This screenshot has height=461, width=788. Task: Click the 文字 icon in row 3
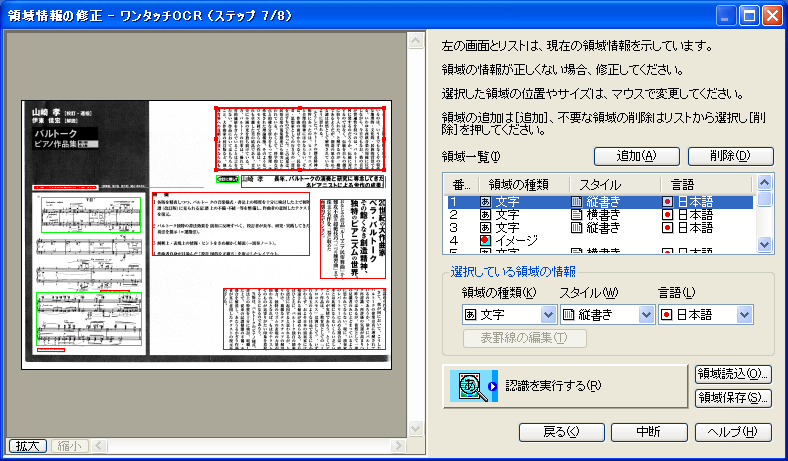[x=485, y=228]
